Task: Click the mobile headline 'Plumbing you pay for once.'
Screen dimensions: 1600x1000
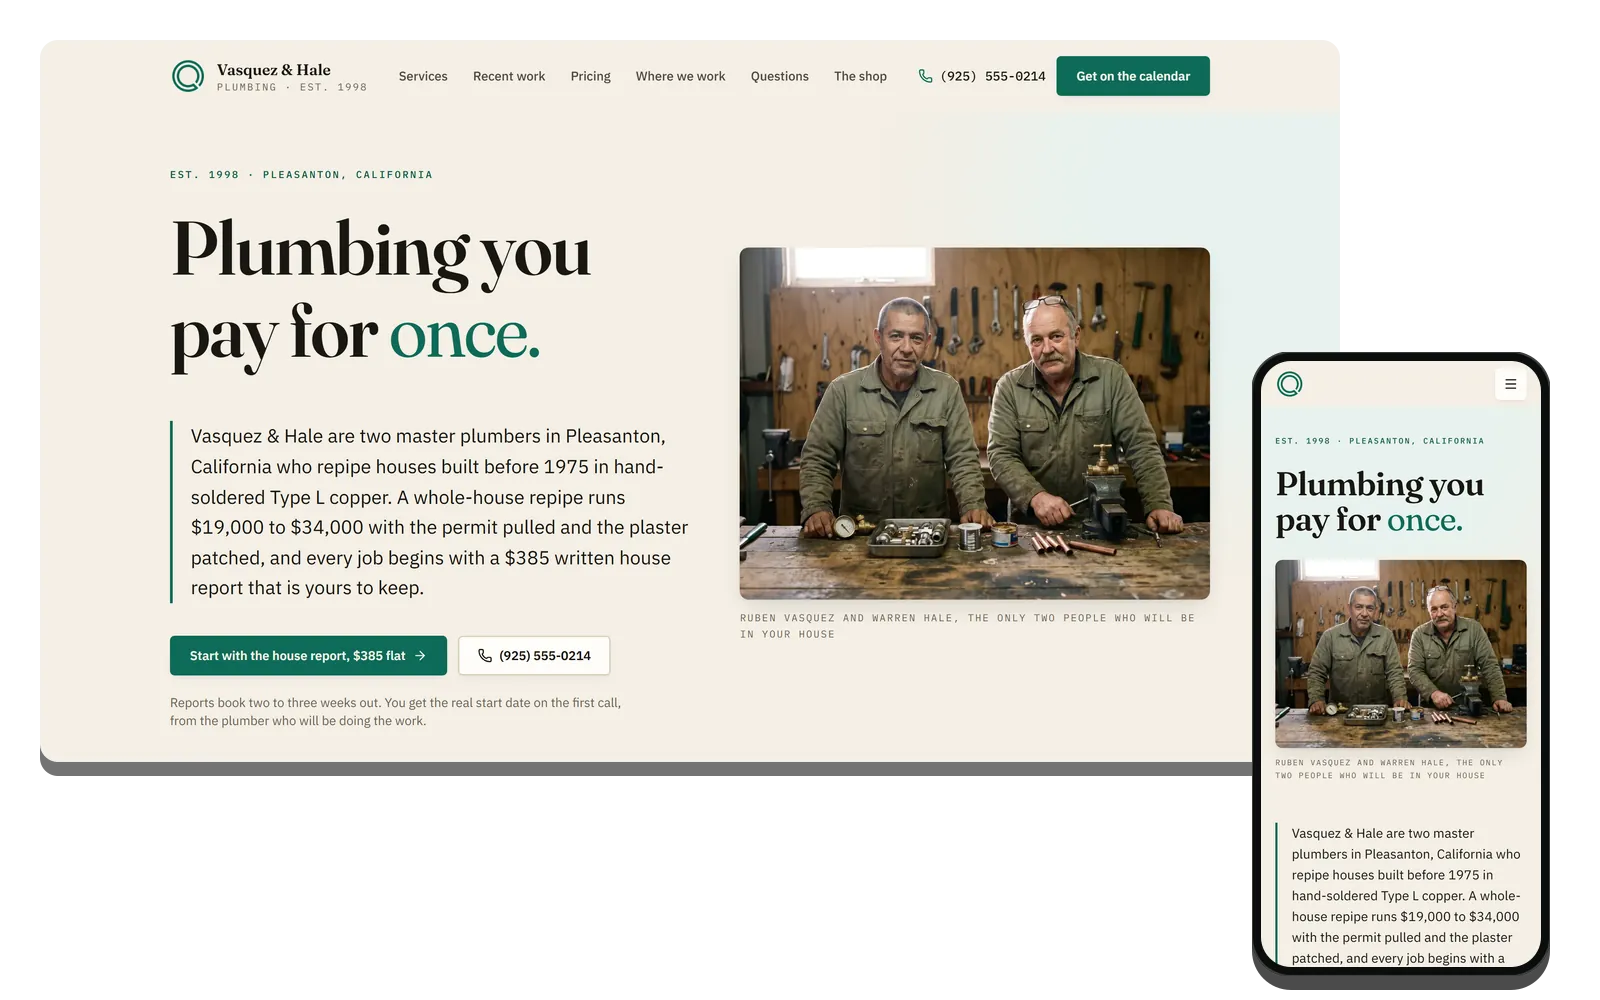Action: tap(1380, 502)
